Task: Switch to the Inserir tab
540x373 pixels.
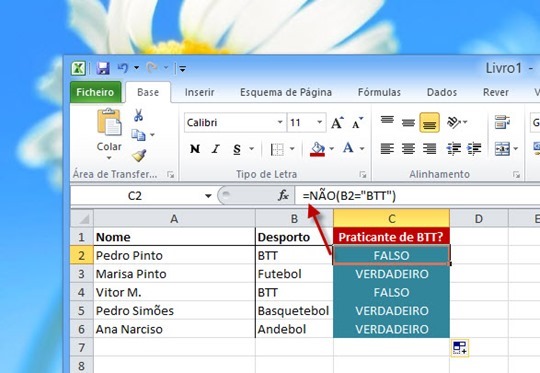Action: pyautogui.click(x=199, y=92)
